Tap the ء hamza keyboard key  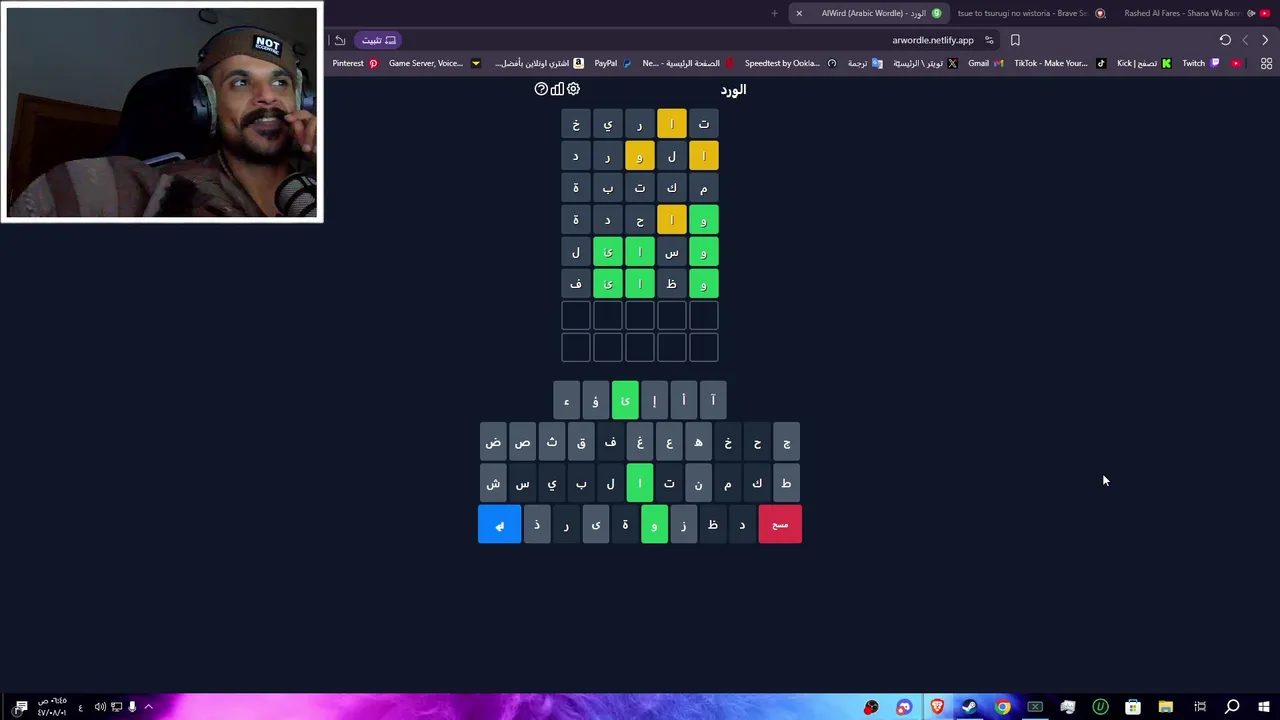click(x=566, y=400)
